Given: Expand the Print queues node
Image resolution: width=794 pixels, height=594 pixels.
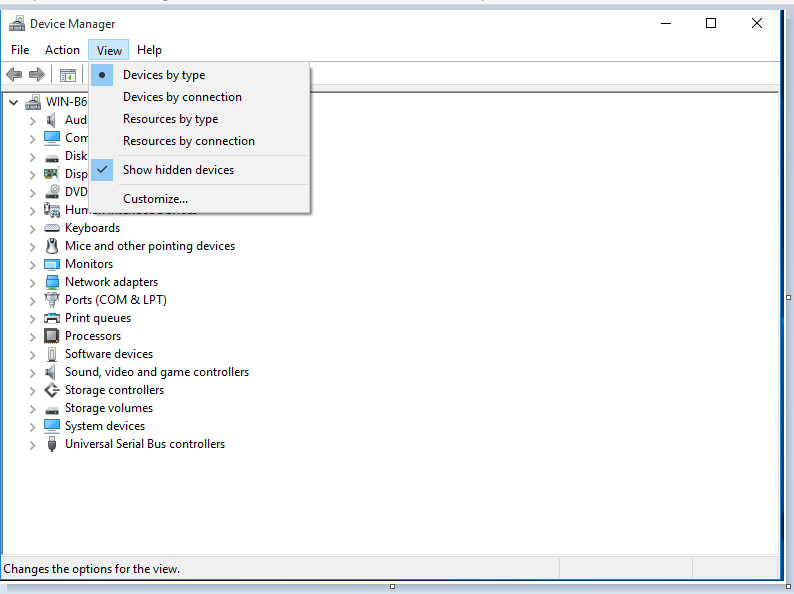Looking at the screenshot, I should tap(32, 319).
